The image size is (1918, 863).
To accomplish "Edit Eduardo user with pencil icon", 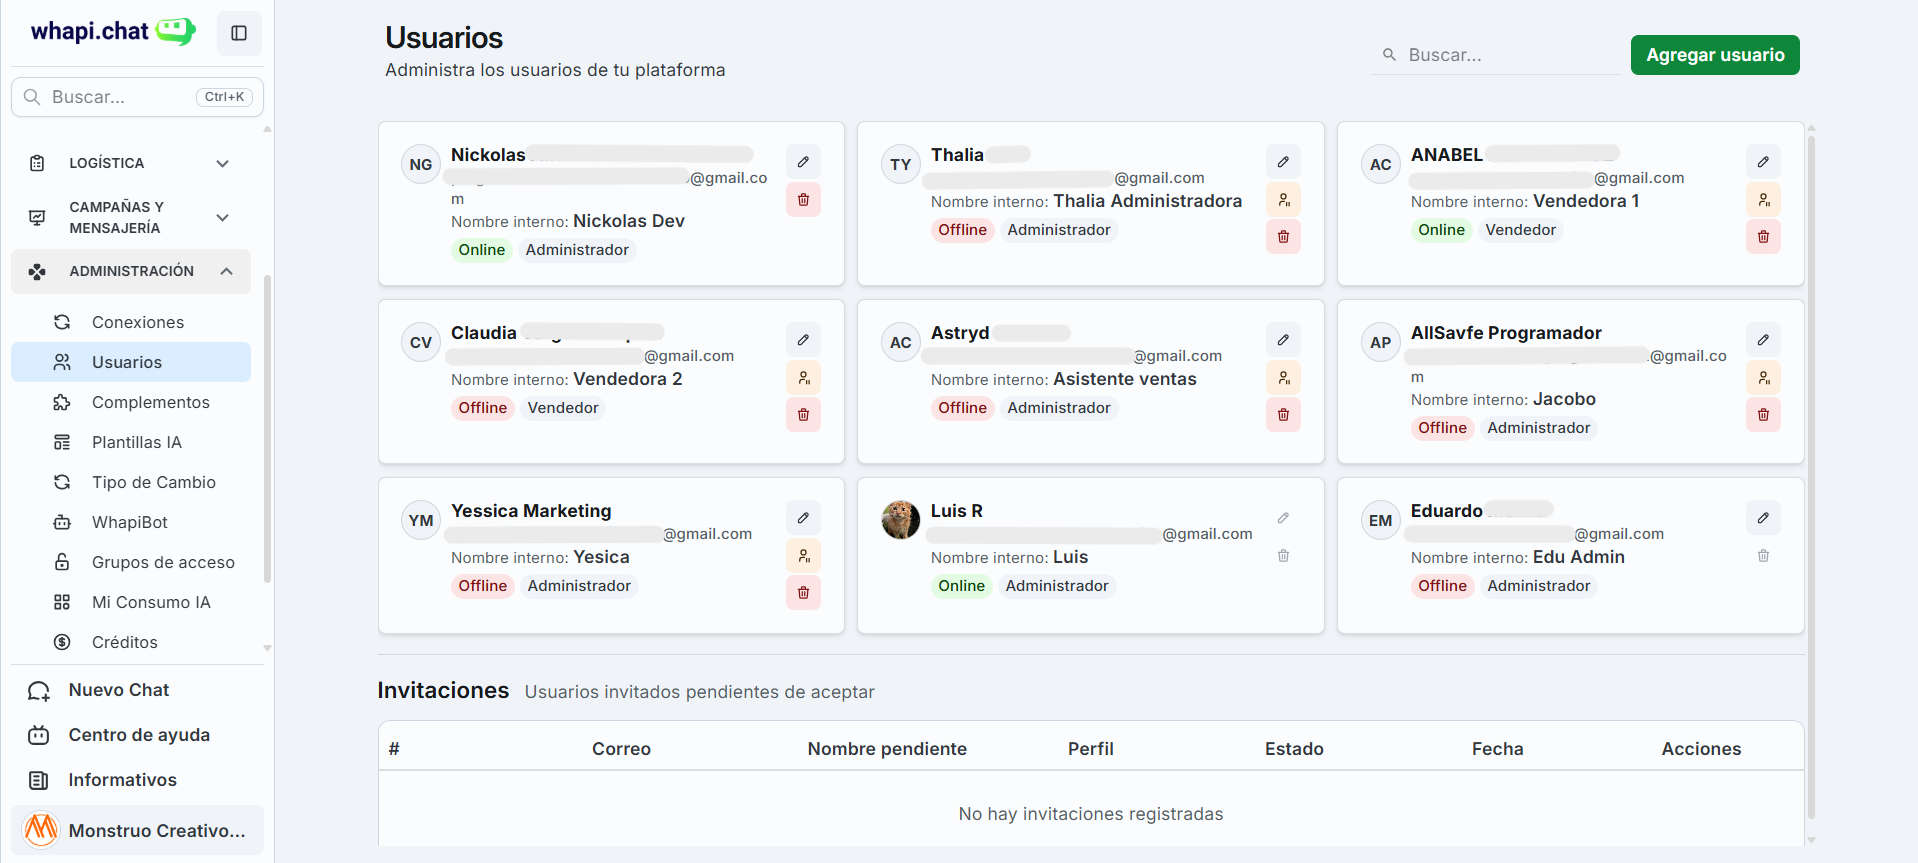I will coord(1763,518).
